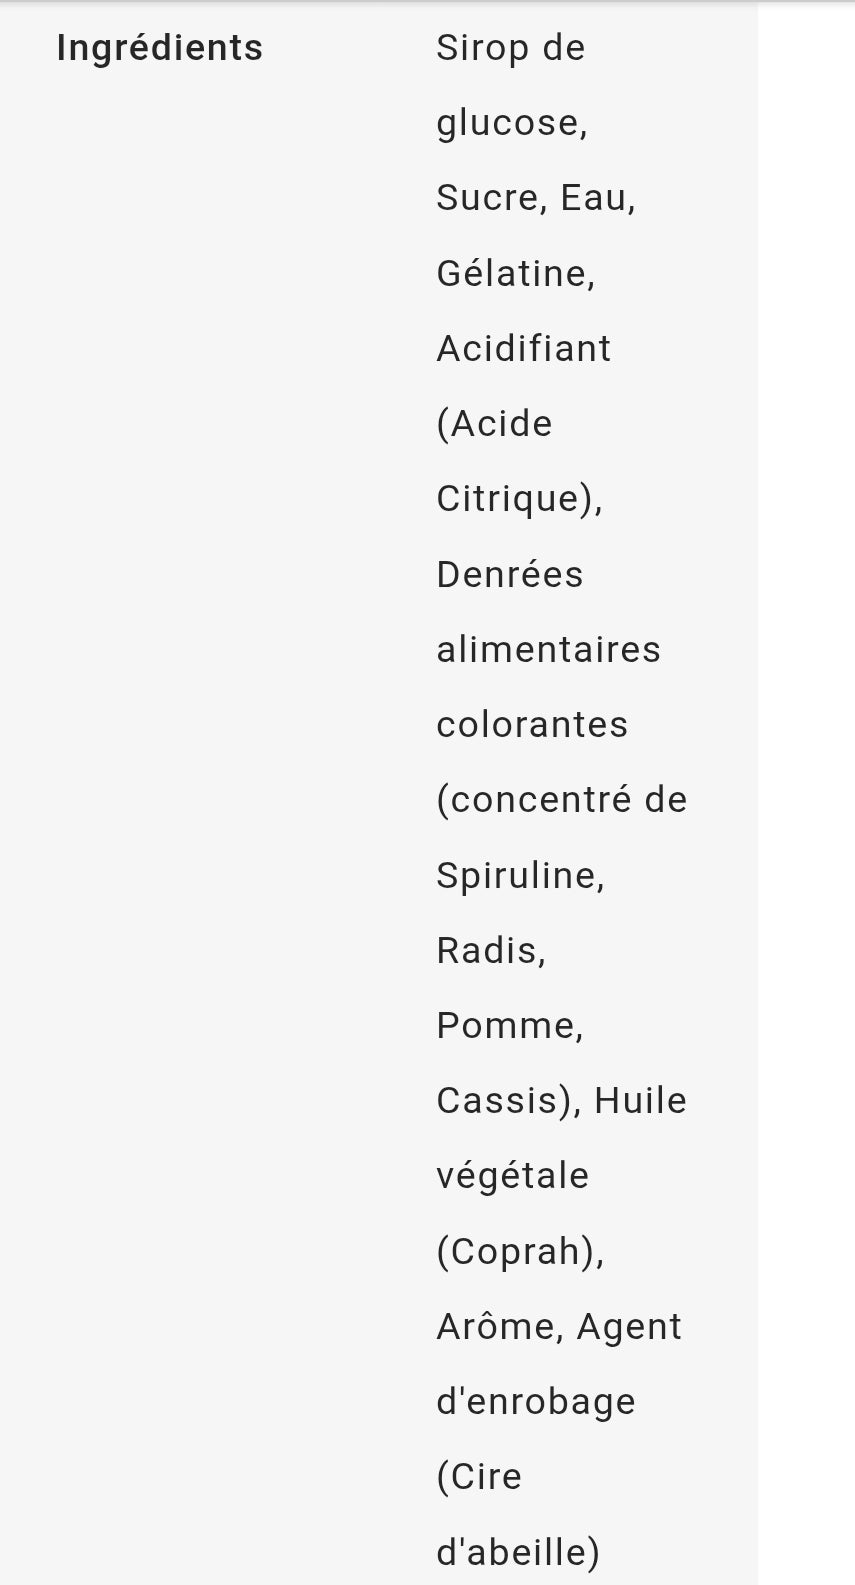Click the word 'Pomme,'
Image resolution: width=855 pixels, height=1585 pixels.
click(510, 1026)
